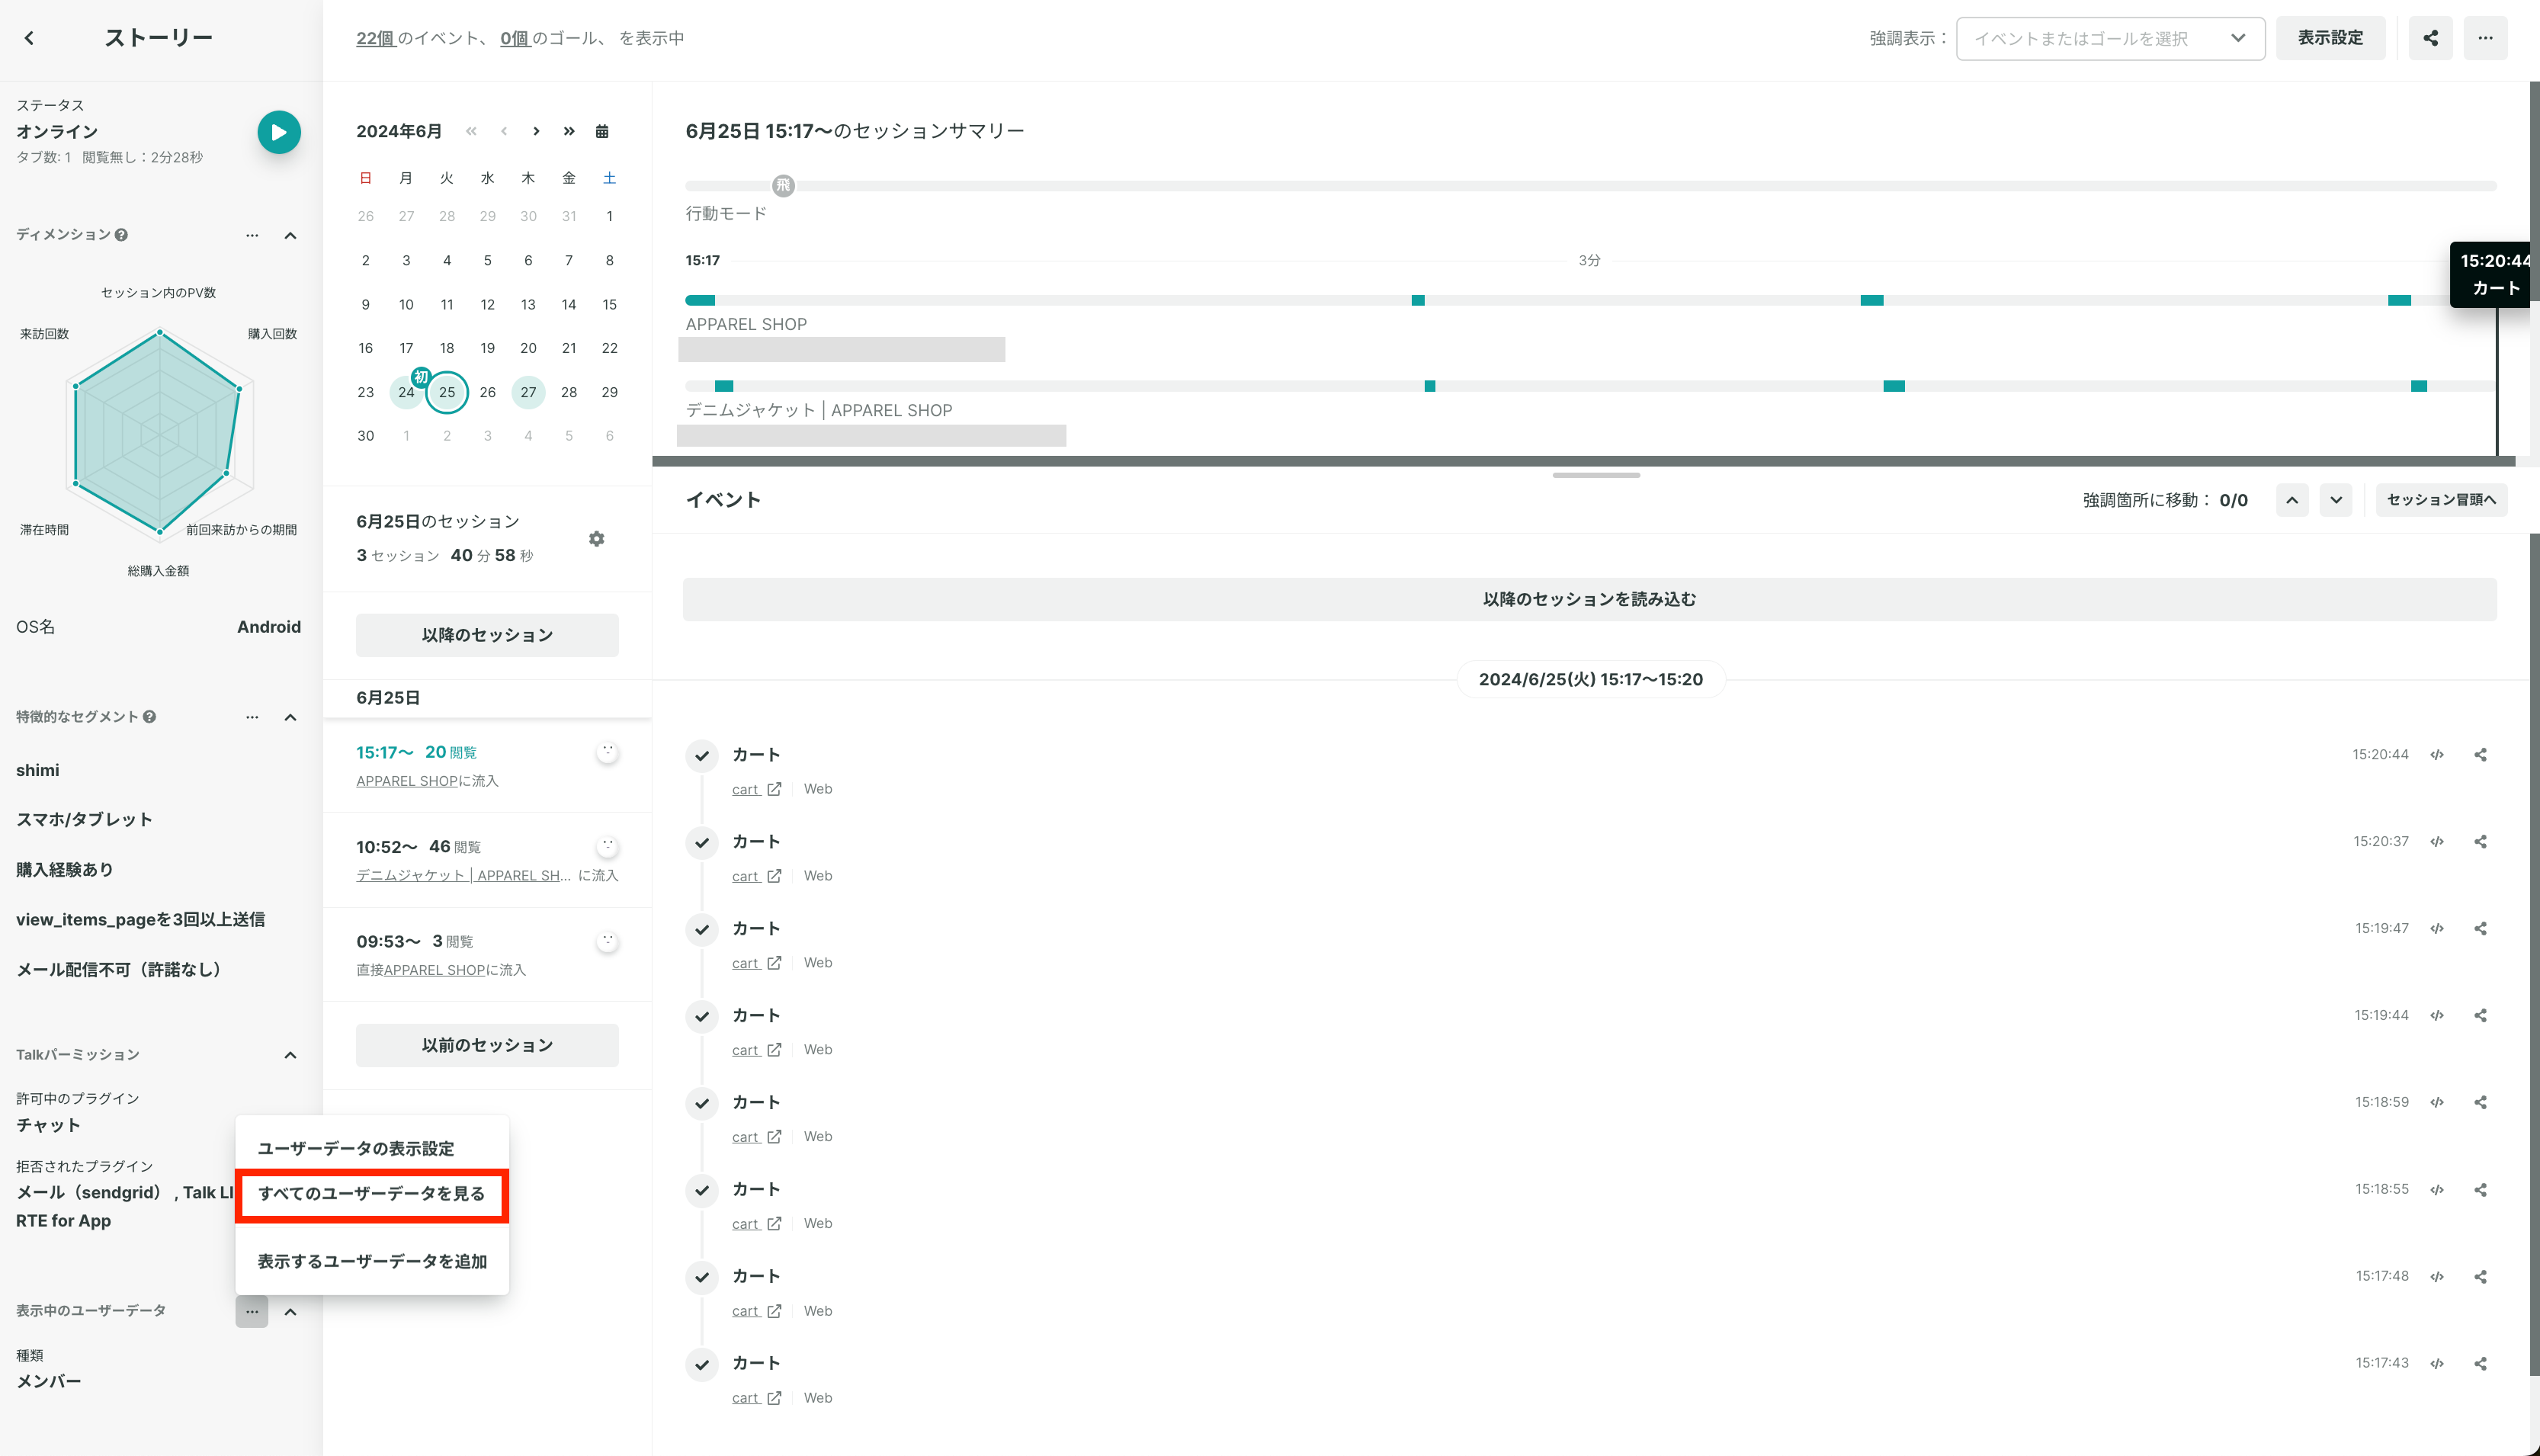This screenshot has width=2540, height=1456.
Task: Open code icon for 15:18:59 event
Action: click(2437, 1103)
